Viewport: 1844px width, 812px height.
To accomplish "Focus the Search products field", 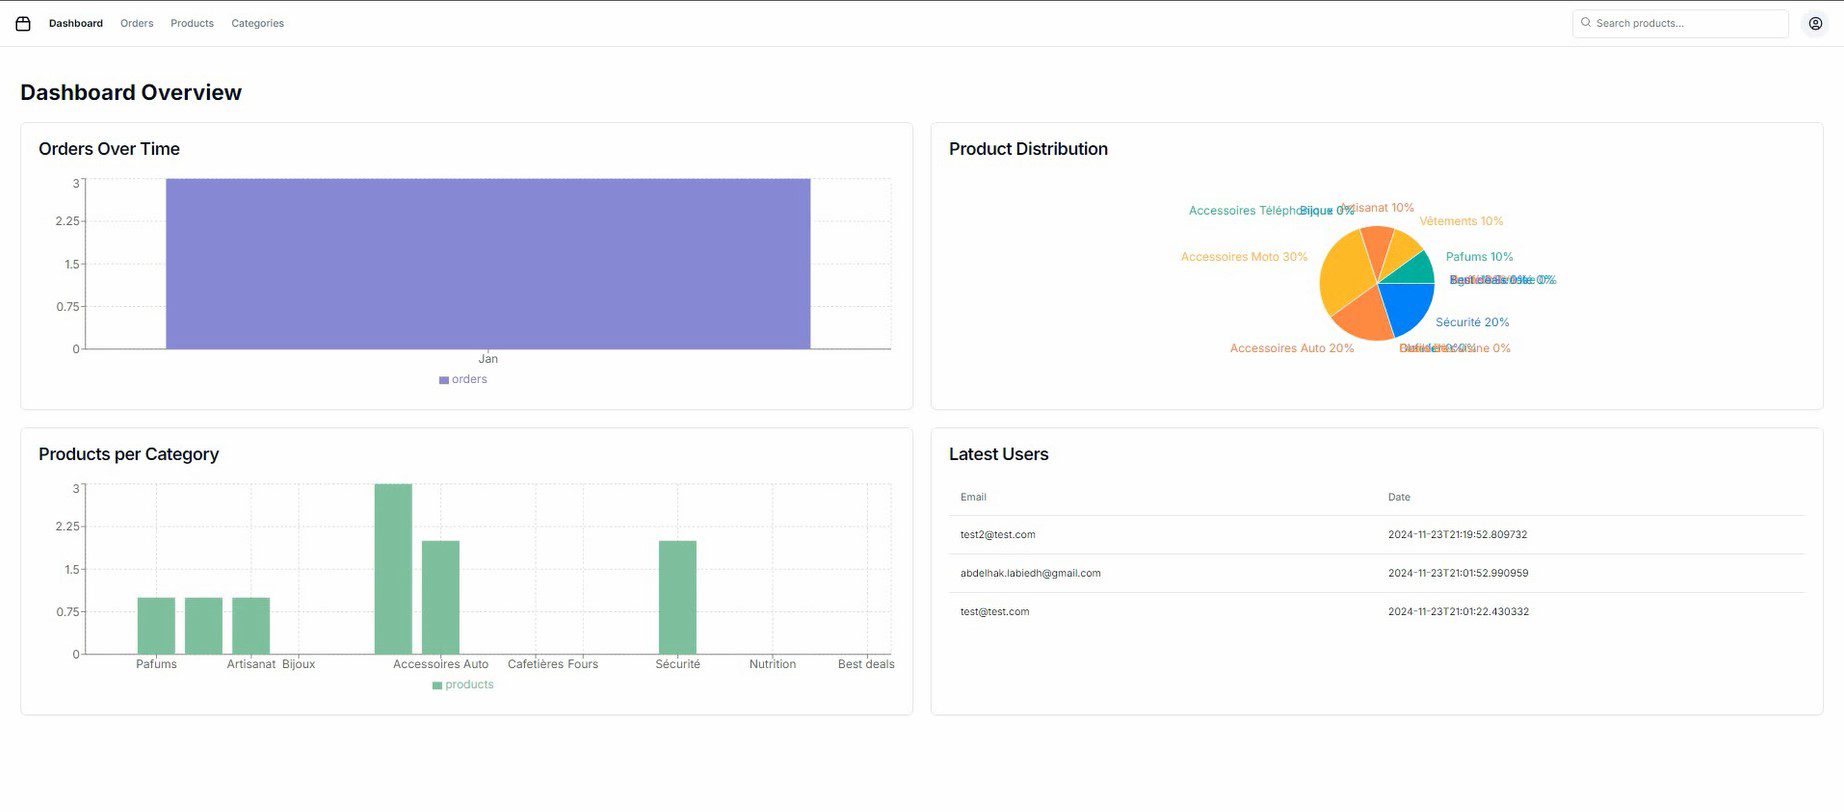I will [x=1680, y=23].
